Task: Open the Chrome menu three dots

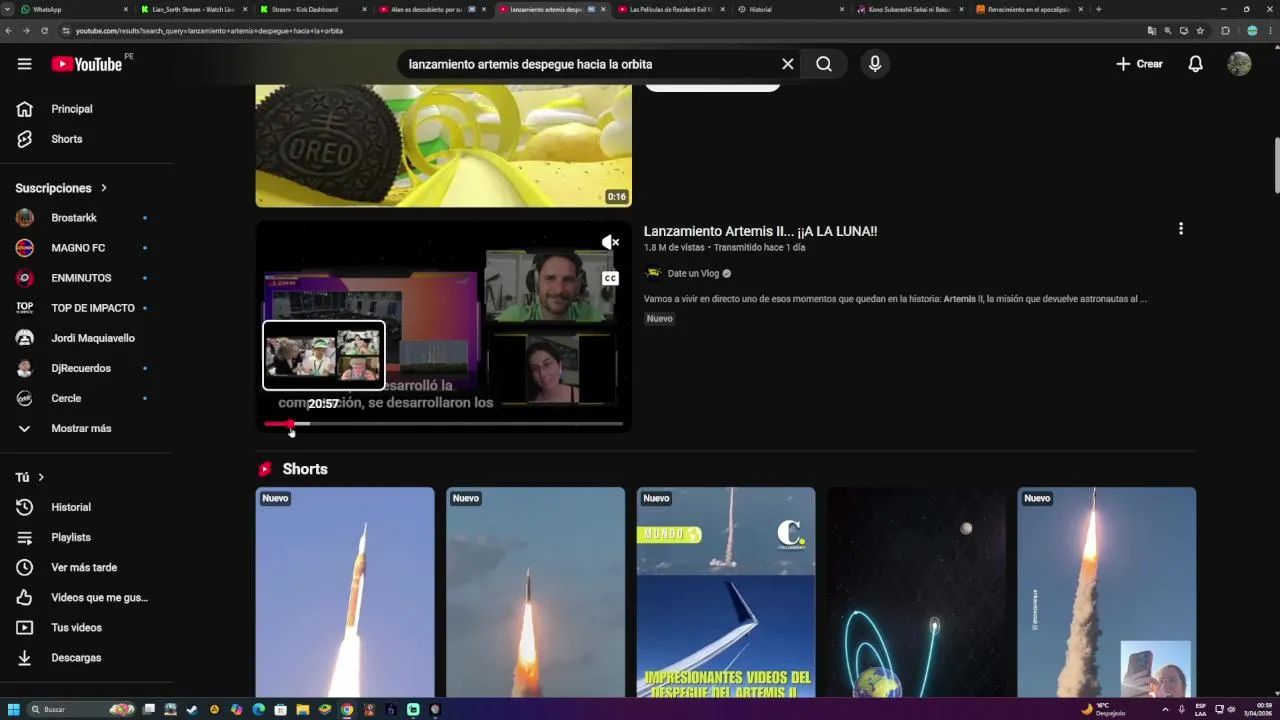Action: (x=1270, y=31)
